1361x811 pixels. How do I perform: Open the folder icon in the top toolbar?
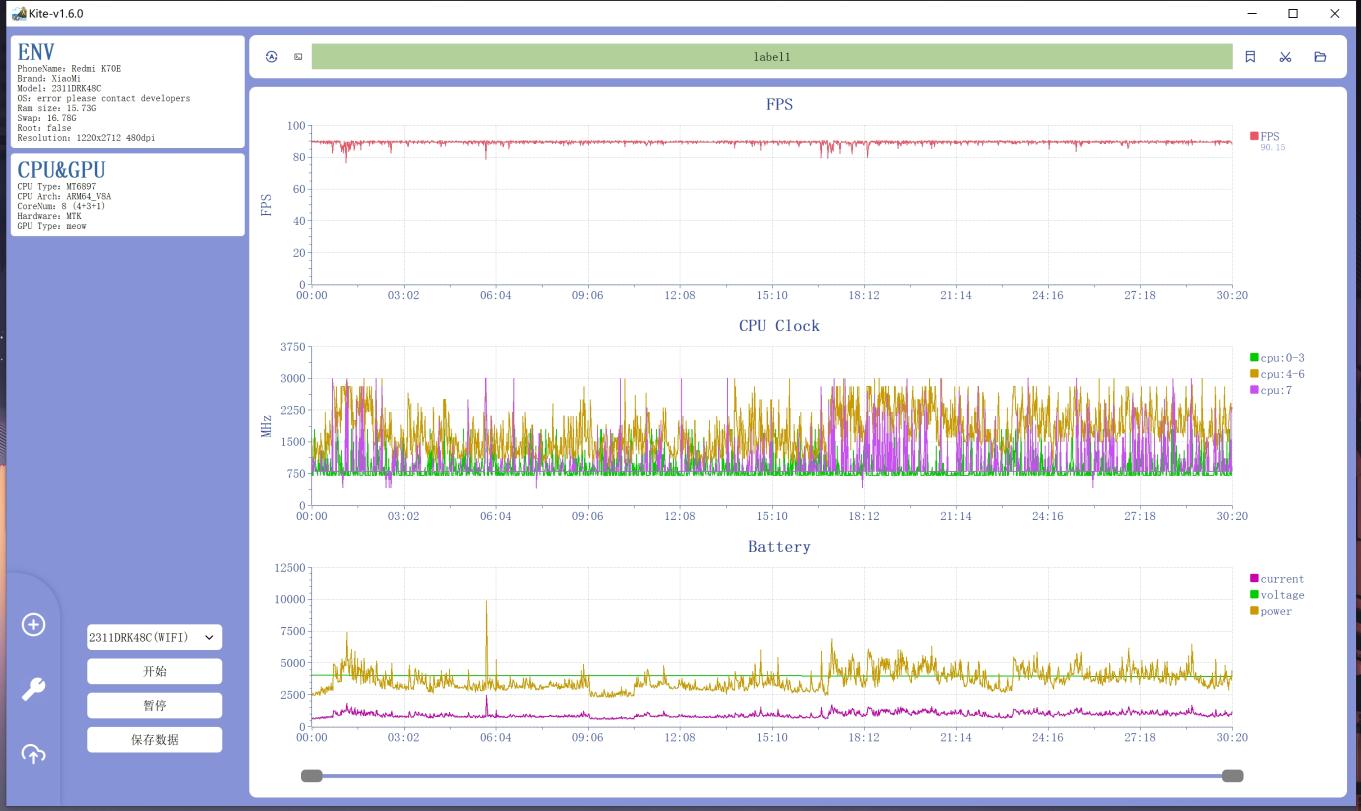1320,57
